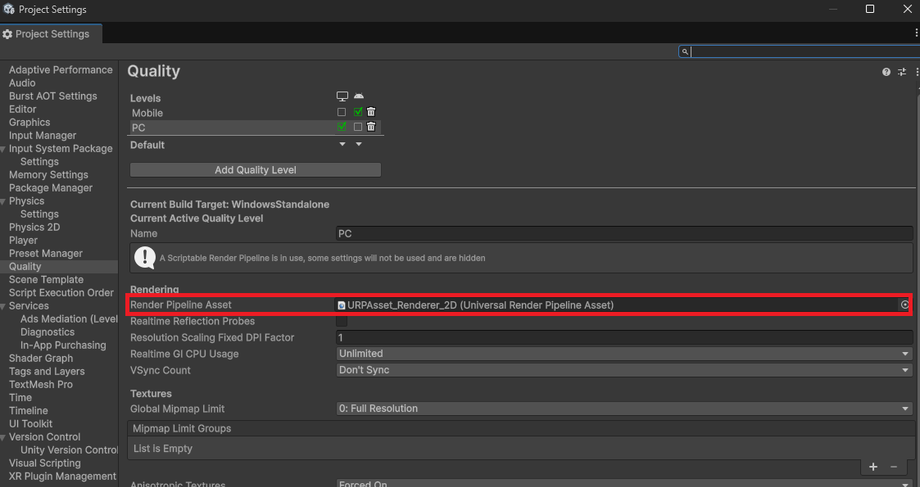Viewport: 920px width, 487px height.
Task: Open Visual Scripting settings
Action: [x=45, y=463]
